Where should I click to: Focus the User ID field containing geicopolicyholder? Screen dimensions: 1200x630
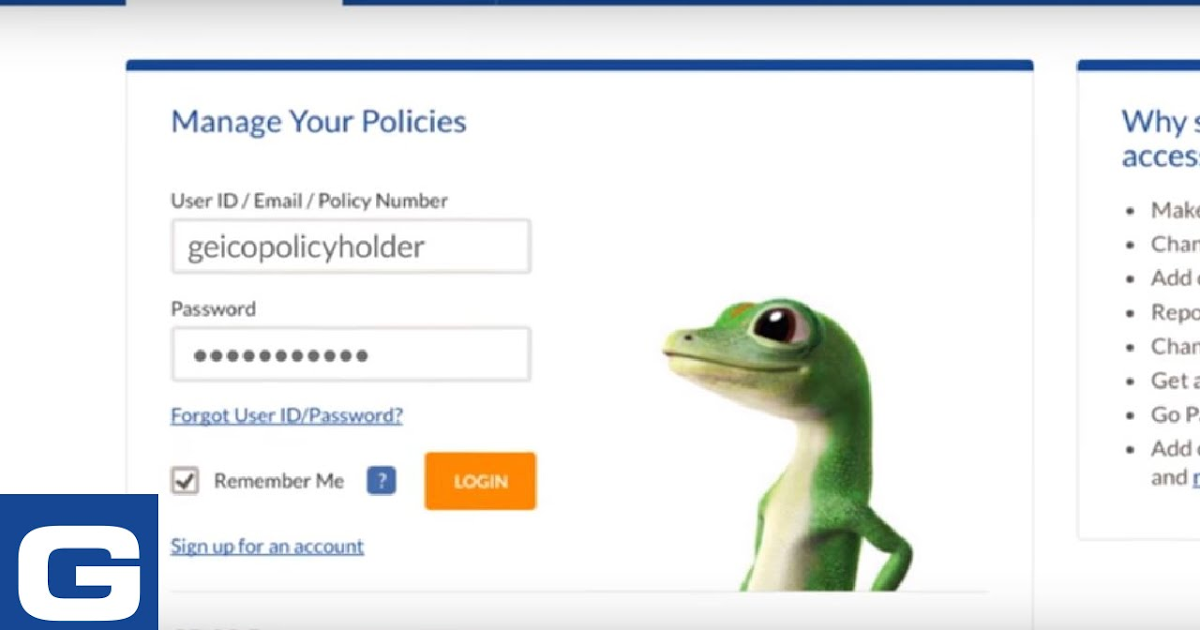(351, 247)
